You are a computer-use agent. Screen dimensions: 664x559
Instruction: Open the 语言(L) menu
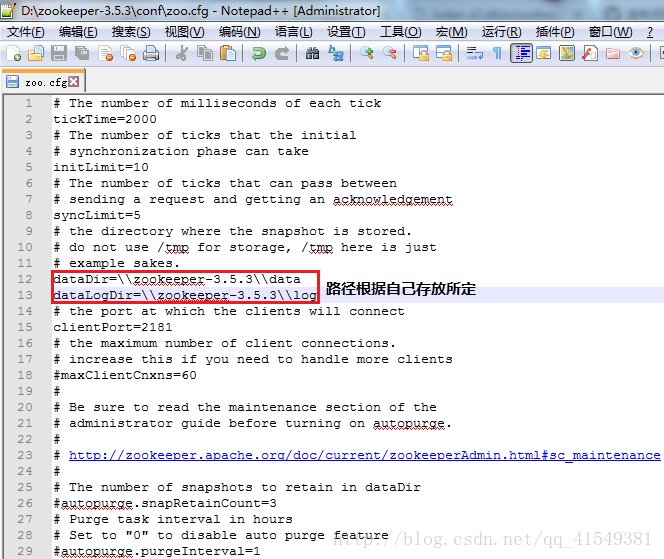coord(293,32)
